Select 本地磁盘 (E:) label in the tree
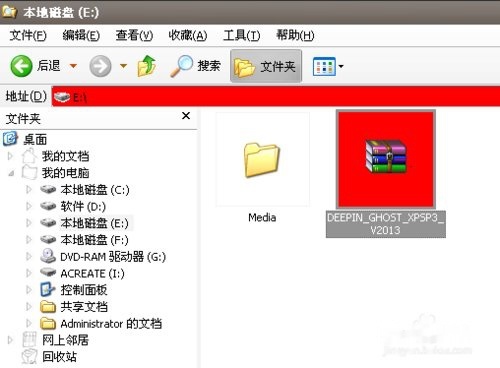The width and height of the screenshot is (500, 368). tap(95, 223)
